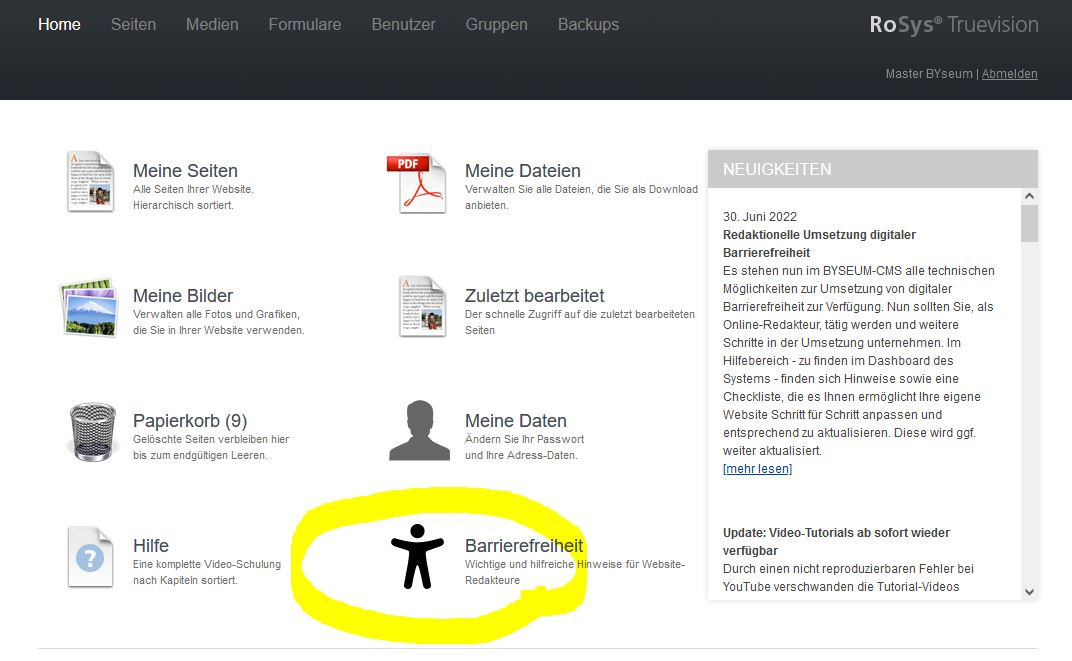Viewport: 1072px width, 661px height.
Task: Open the Zuletzt bearbeitet page icon
Action: (x=421, y=307)
